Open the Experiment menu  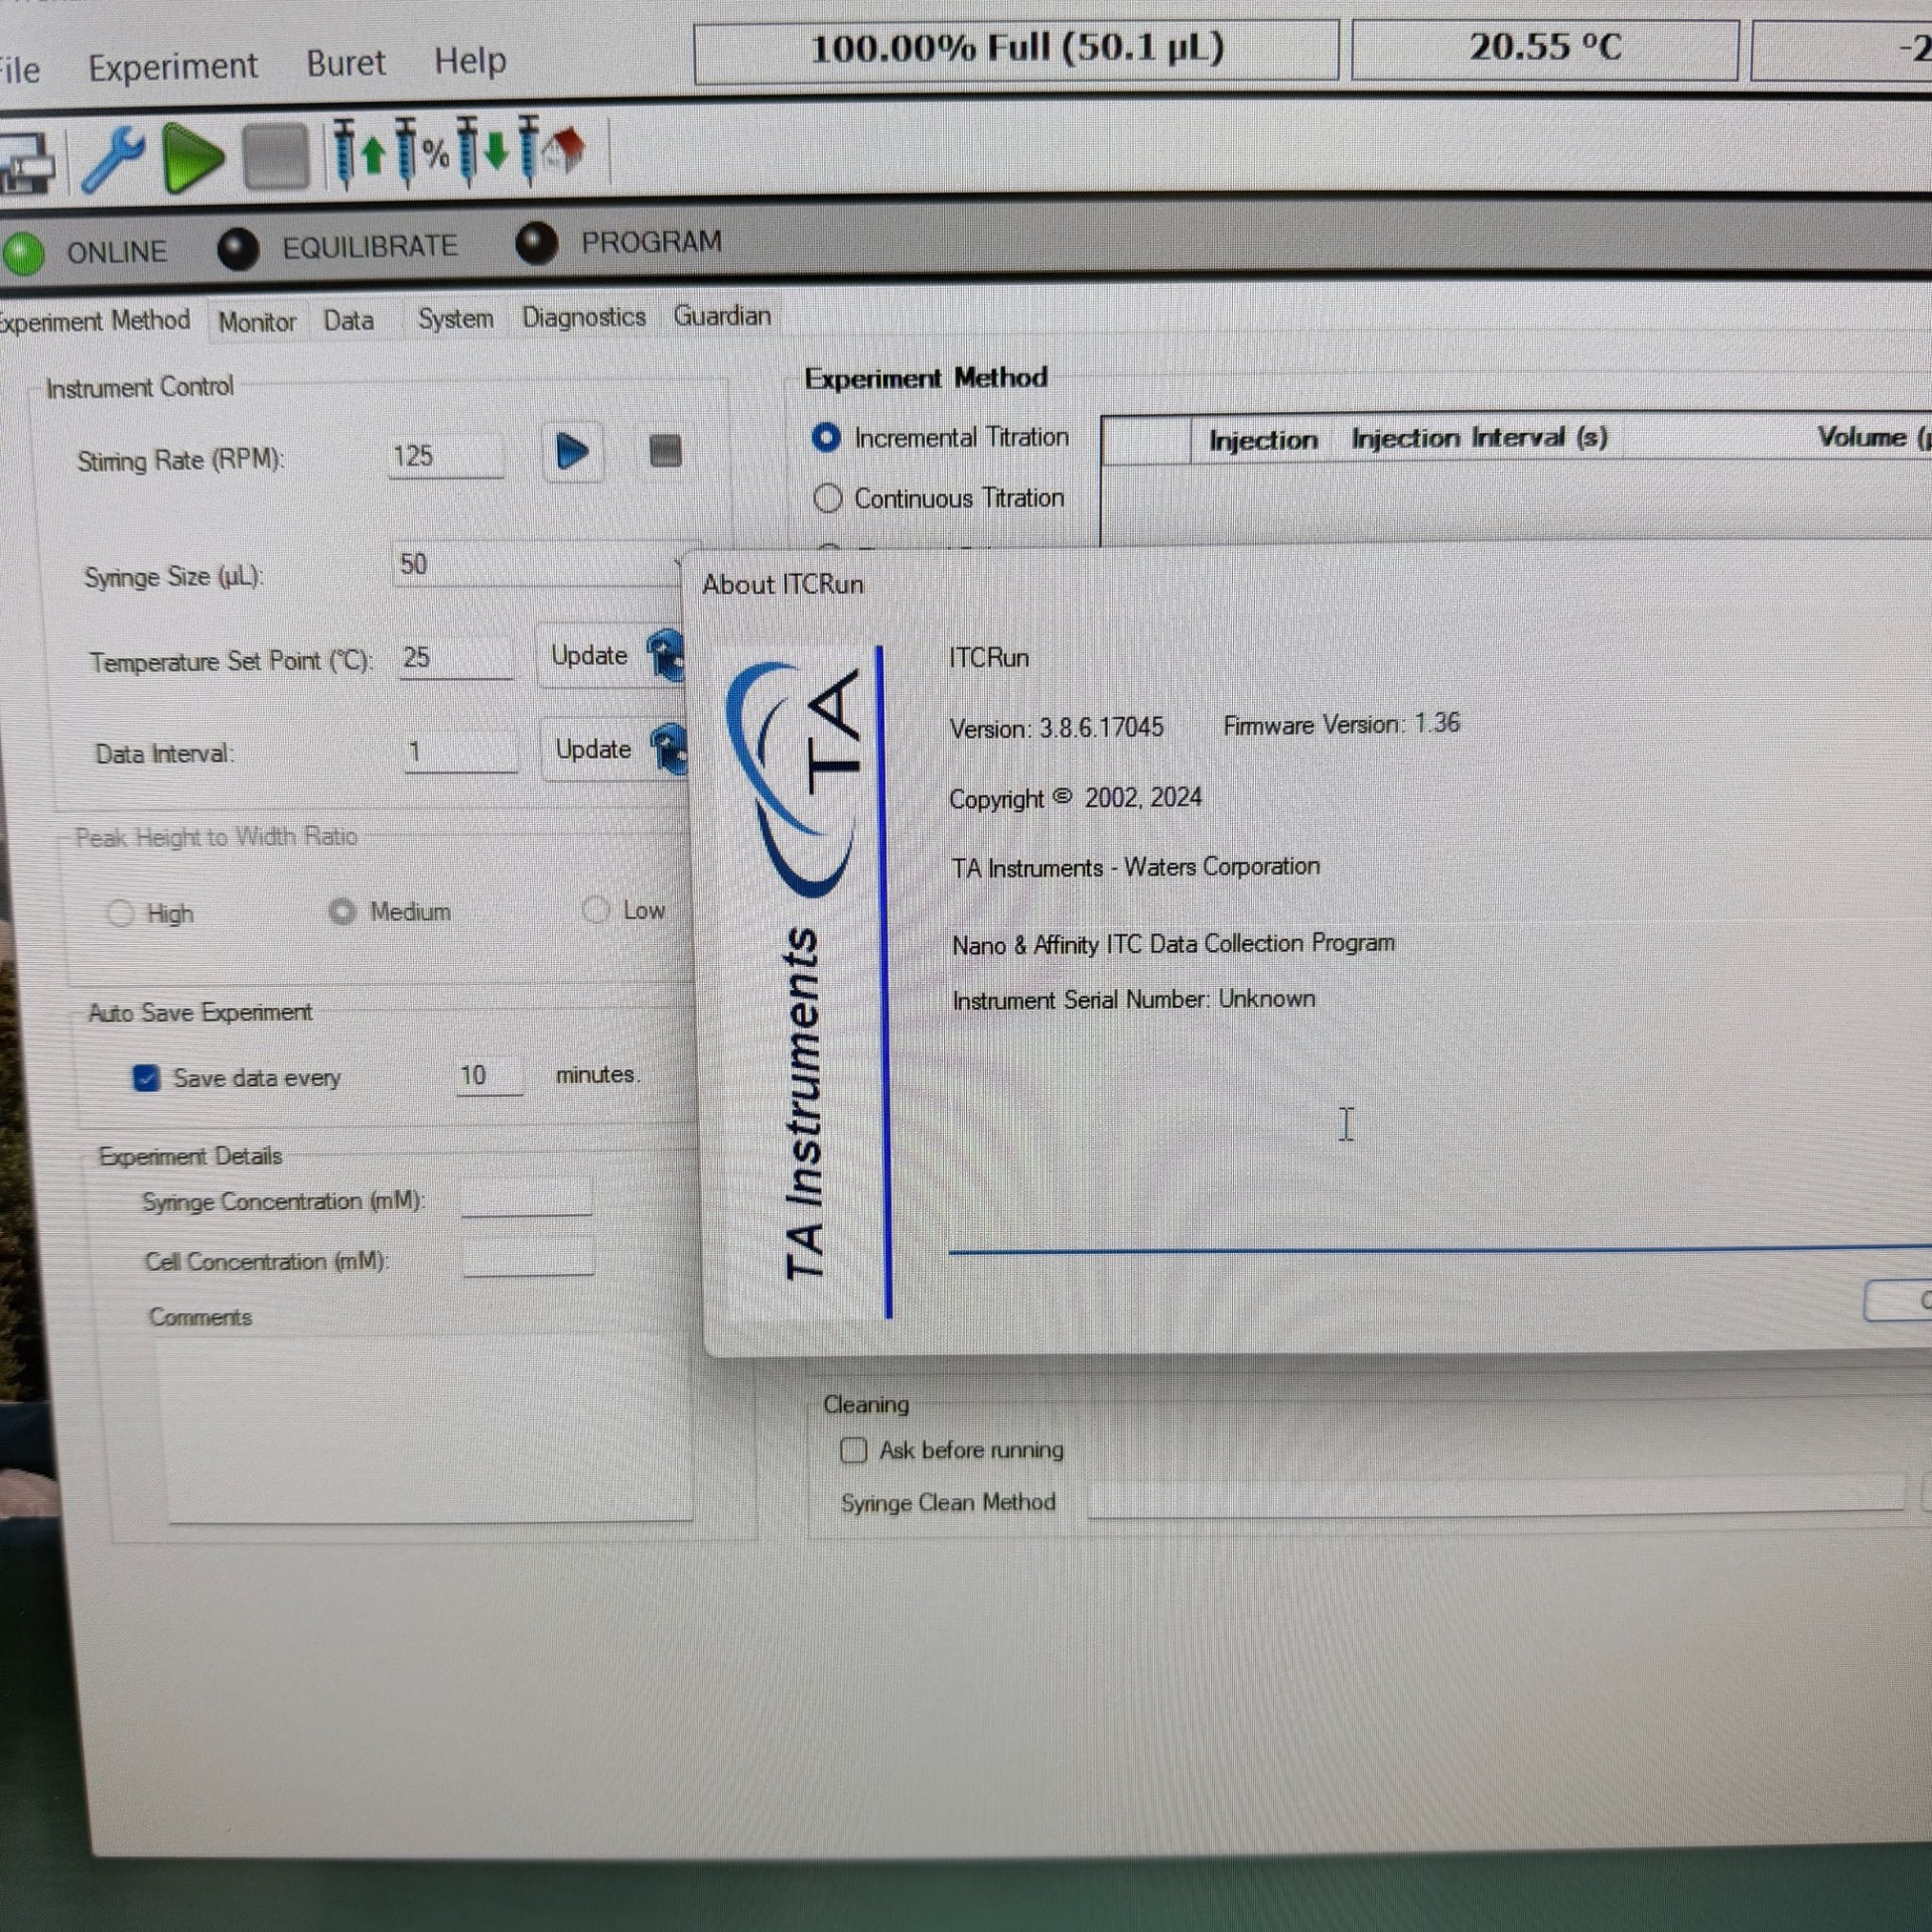pos(173,67)
